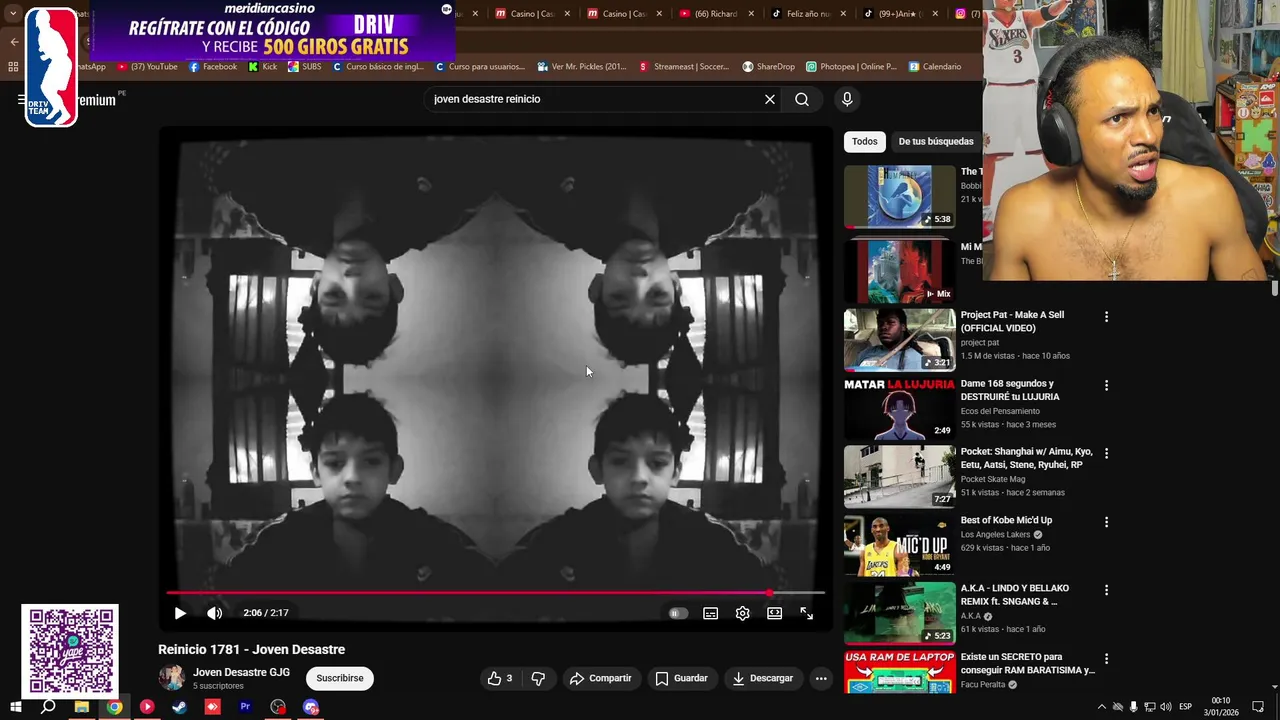Toggle subtitles on the video player
The image size is (1280, 720).
pyautogui.click(x=710, y=613)
